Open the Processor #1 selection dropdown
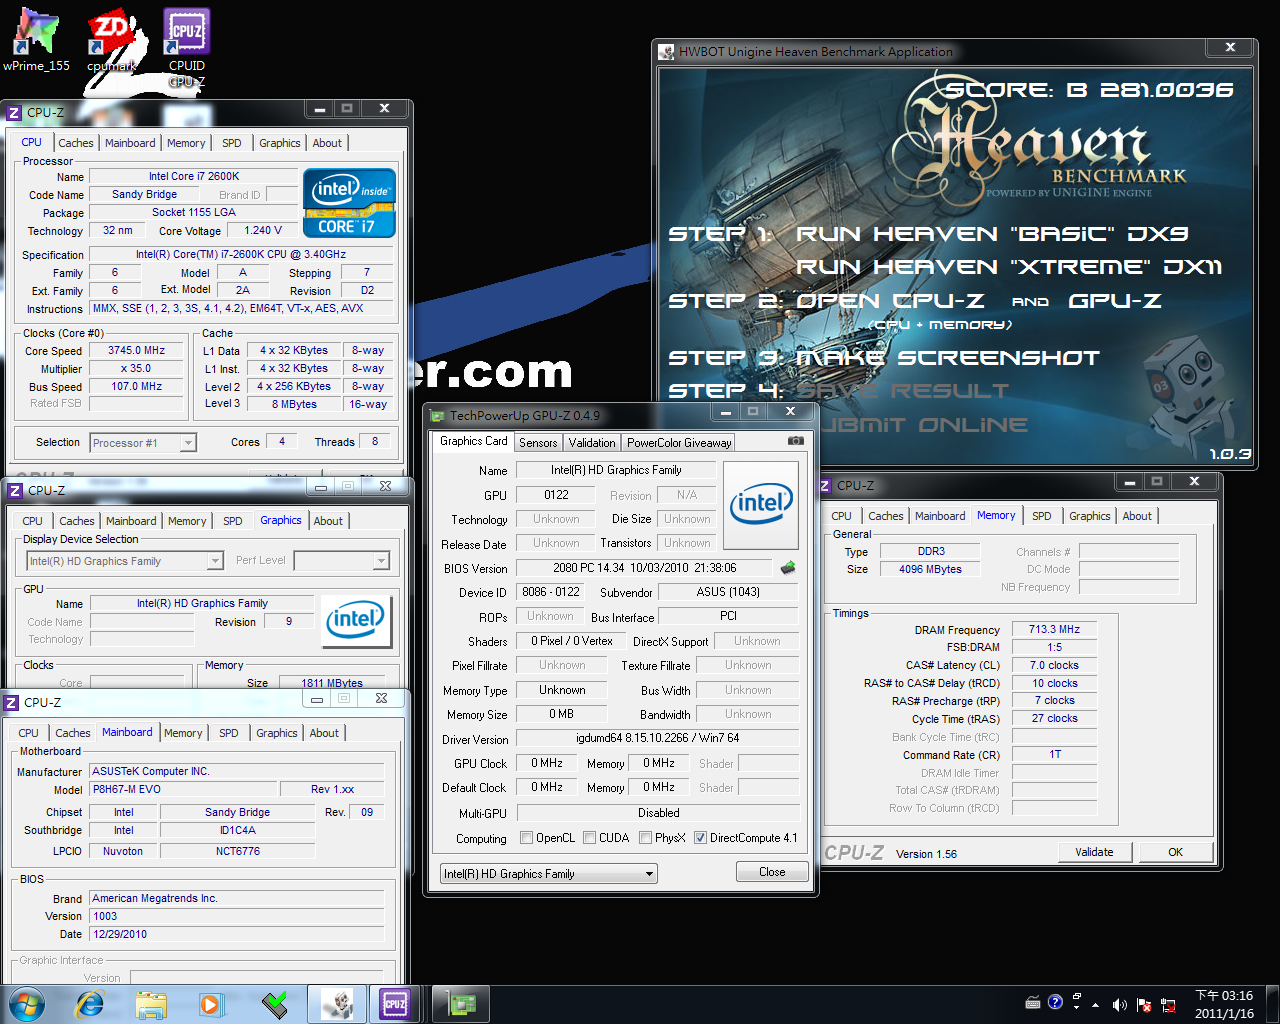 coord(143,442)
